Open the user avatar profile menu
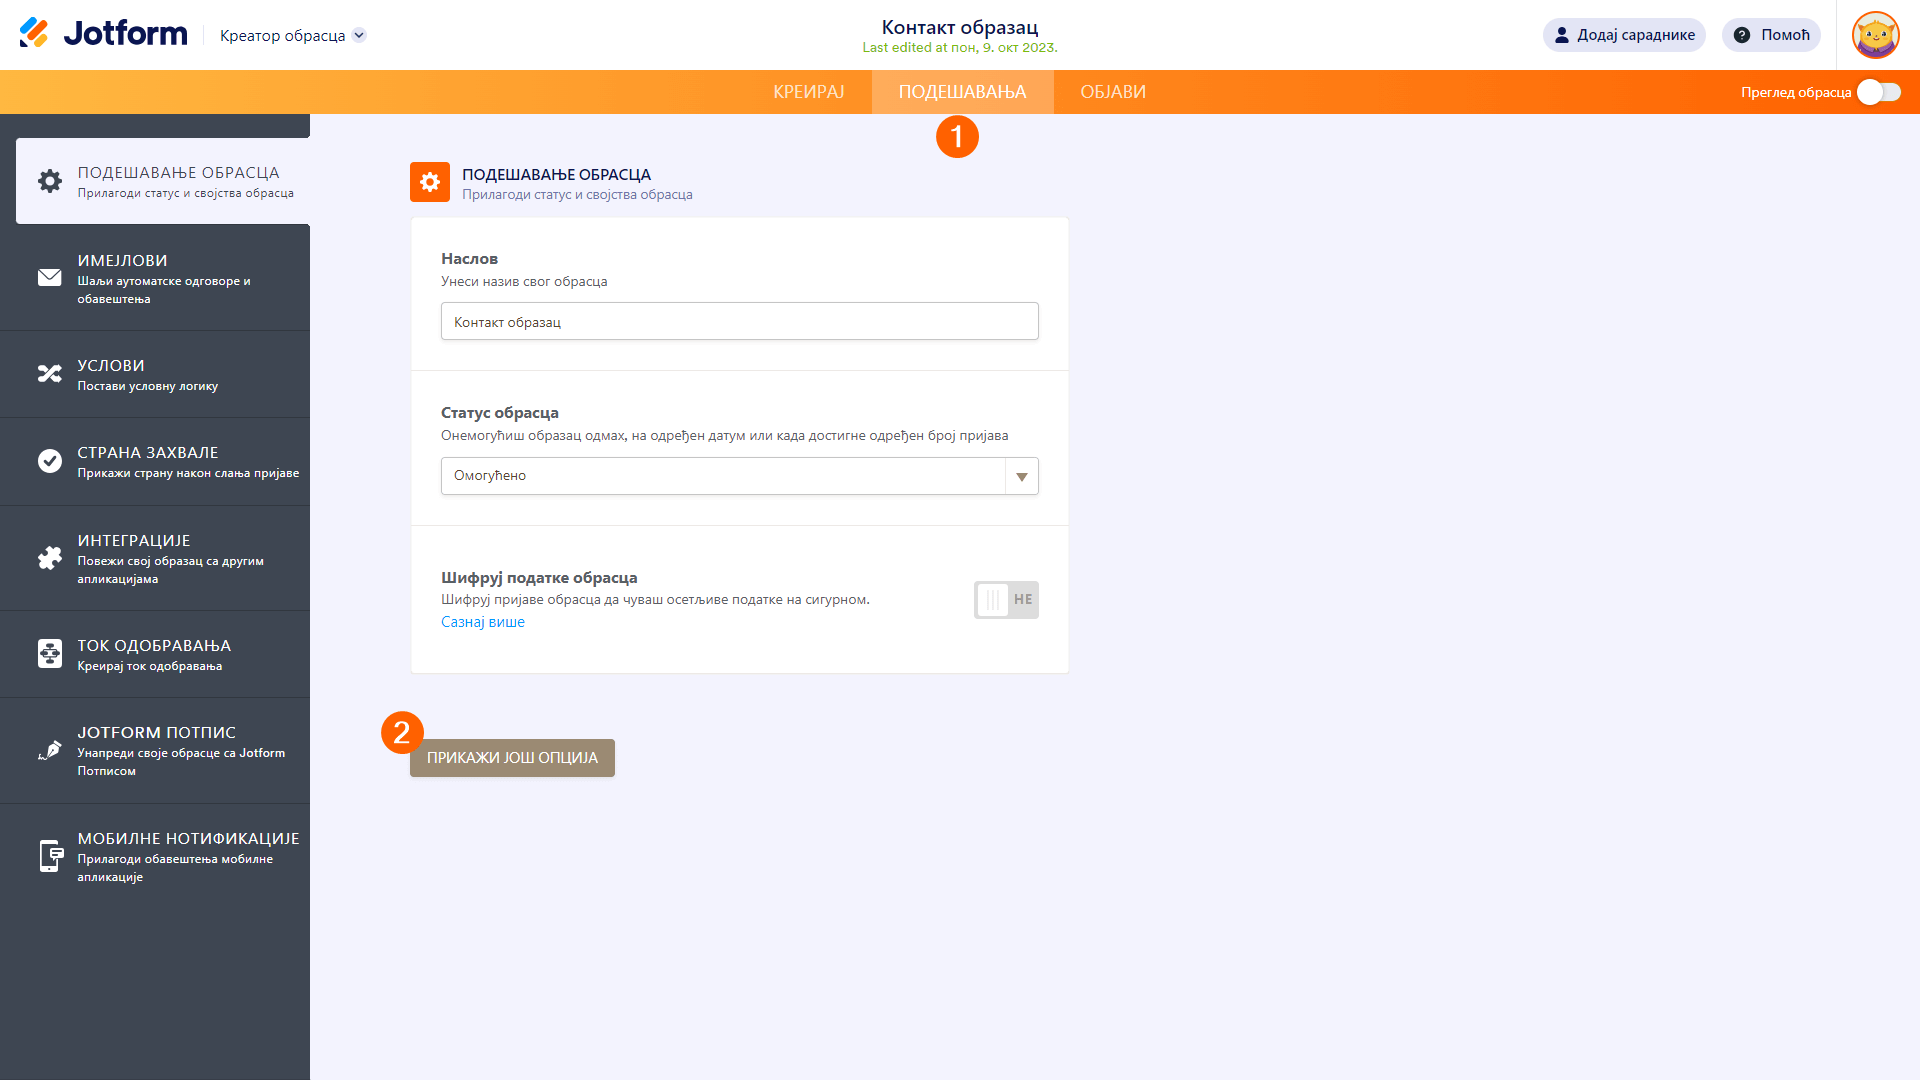Screen dimensions: 1920x1080 point(1875,35)
